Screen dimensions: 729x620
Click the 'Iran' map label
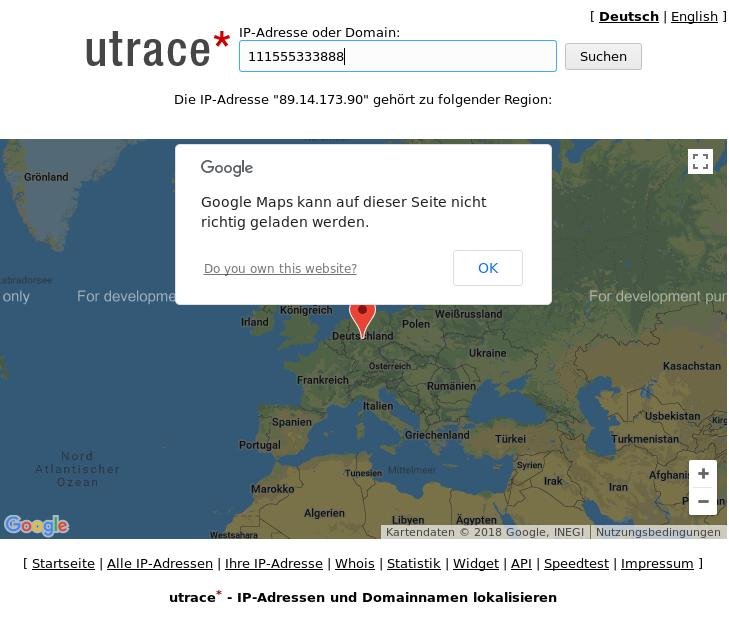click(x=618, y=487)
